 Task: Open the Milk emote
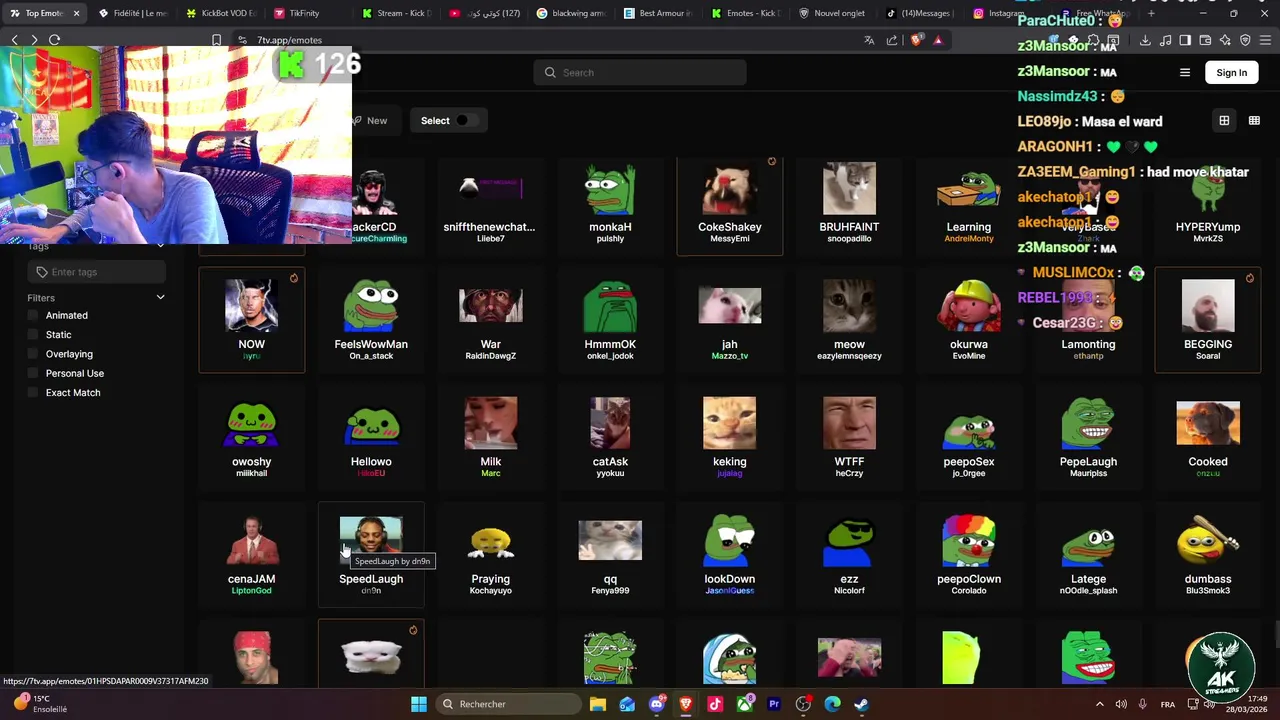click(x=490, y=438)
